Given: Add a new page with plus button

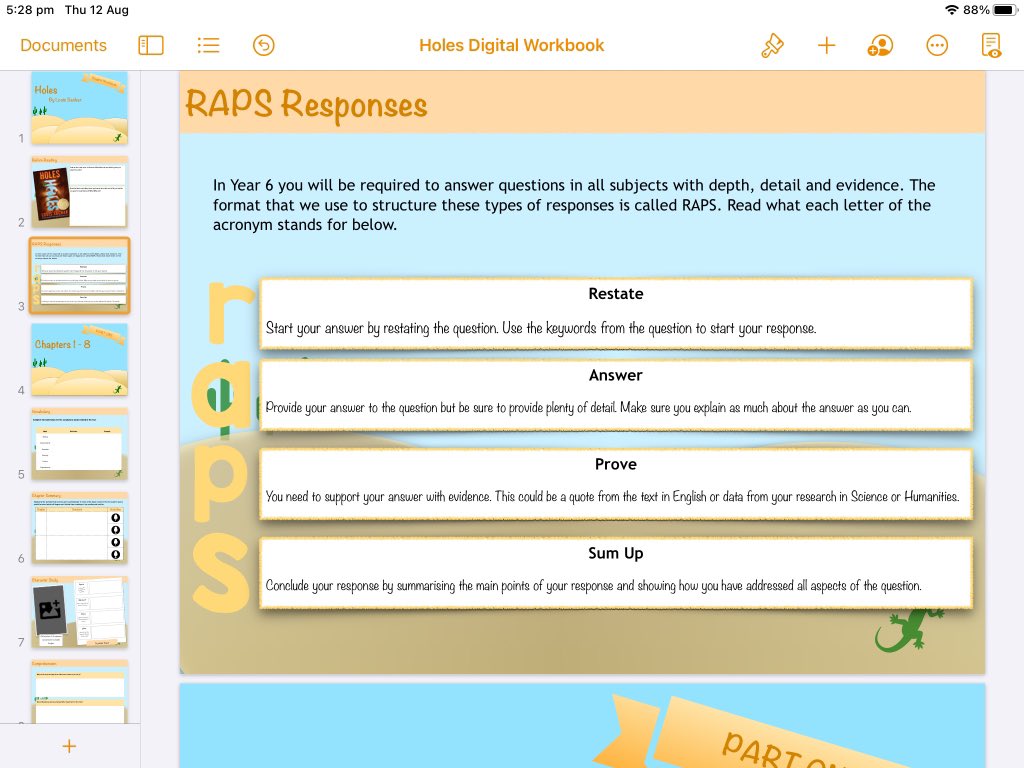Looking at the screenshot, I should tap(69, 746).
